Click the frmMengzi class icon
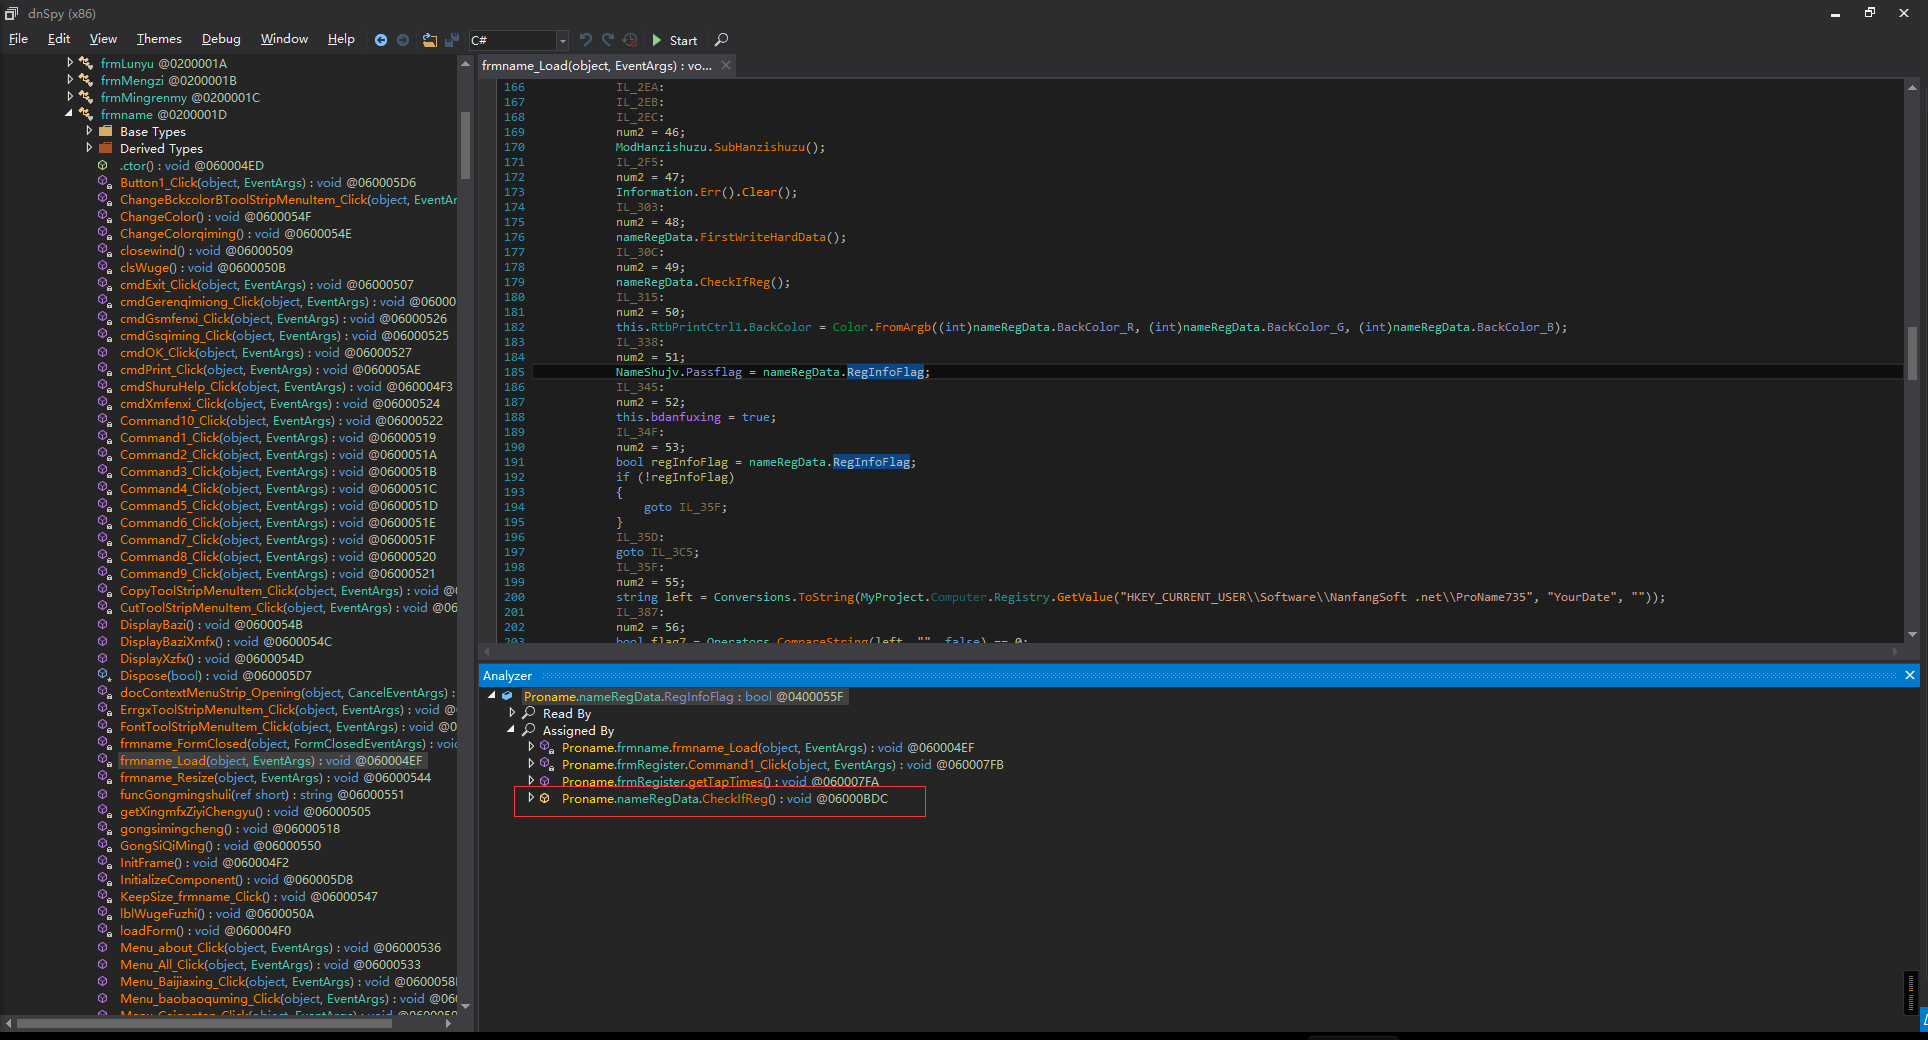 click(x=86, y=80)
